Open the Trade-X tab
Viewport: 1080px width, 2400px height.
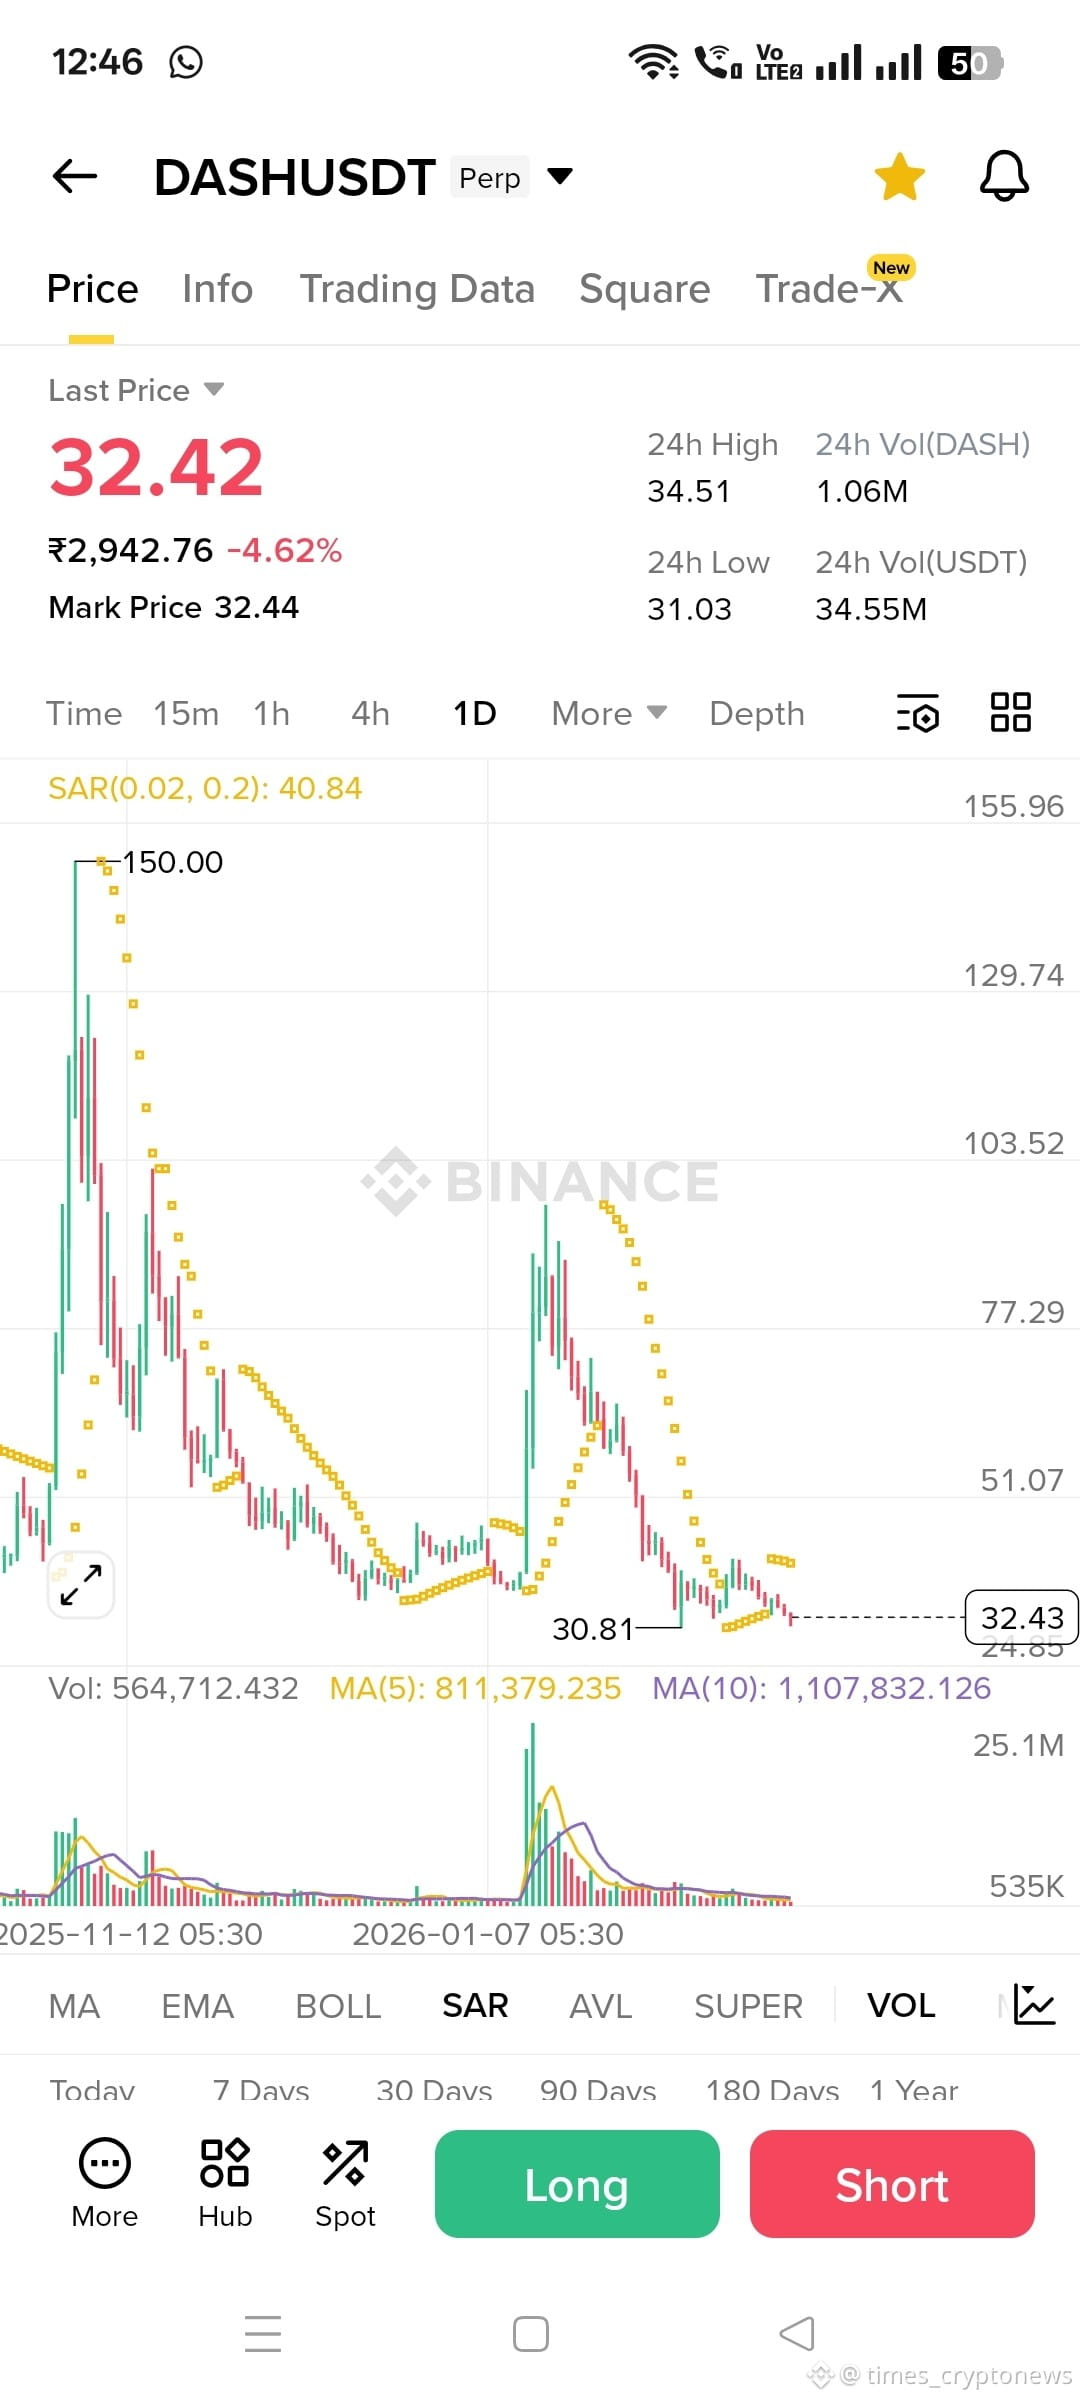pyautogui.click(x=829, y=289)
